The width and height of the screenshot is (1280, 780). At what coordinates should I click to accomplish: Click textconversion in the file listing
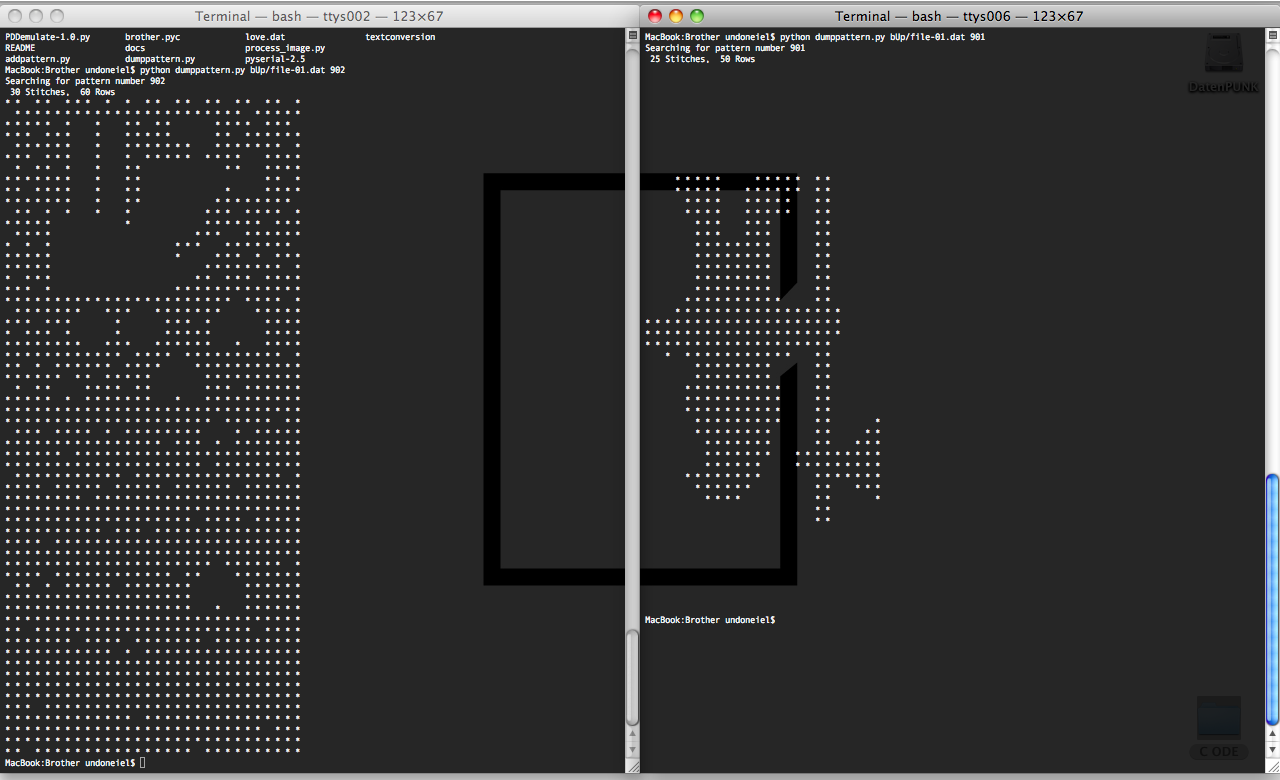click(x=400, y=37)
